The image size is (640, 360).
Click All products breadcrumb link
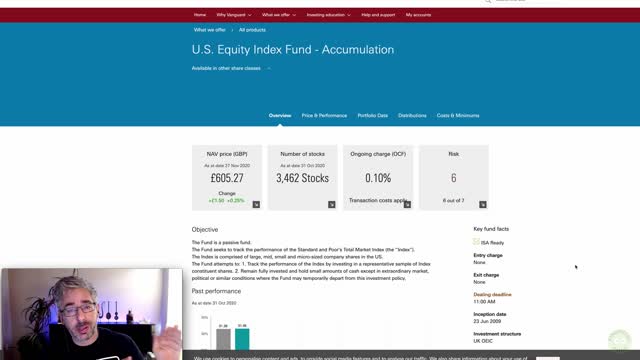[252, 30]
